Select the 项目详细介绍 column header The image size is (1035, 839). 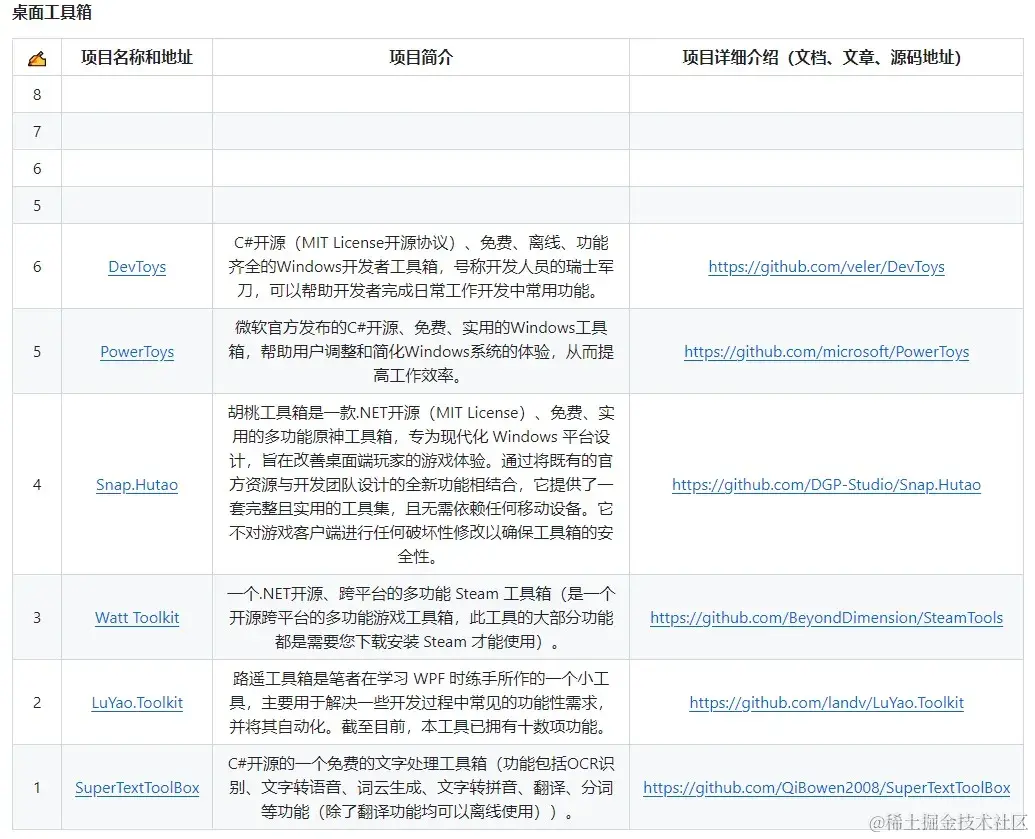click(826, 57)
